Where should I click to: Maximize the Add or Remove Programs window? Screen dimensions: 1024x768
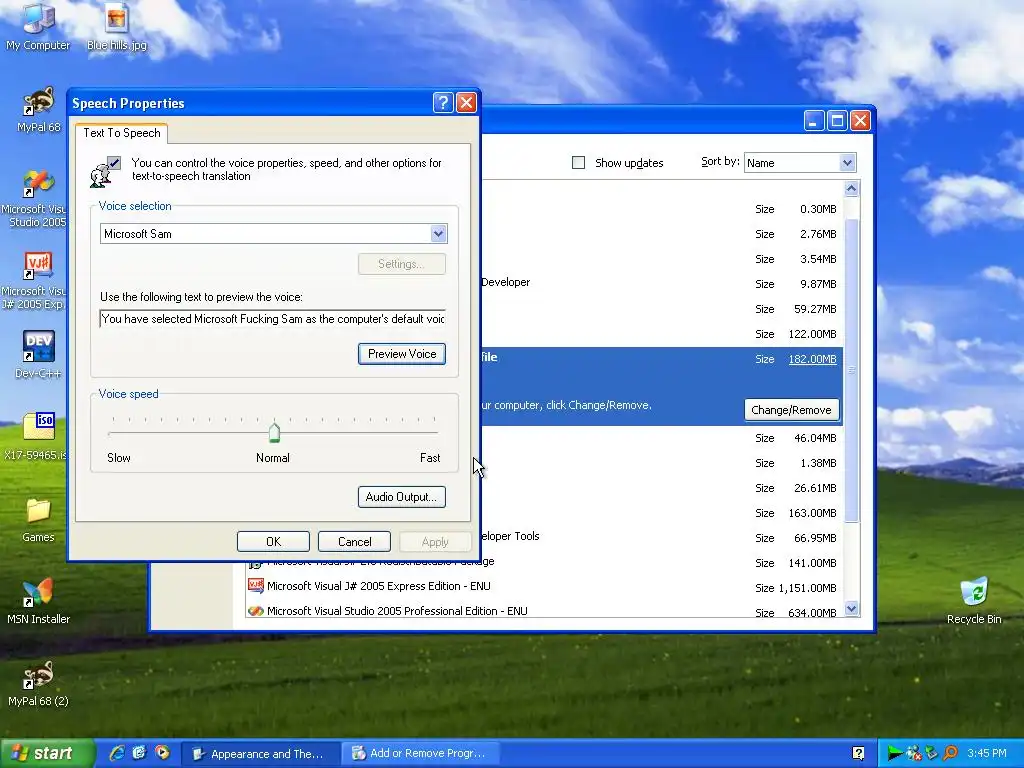pyautogui.click(x=837, y=121)
